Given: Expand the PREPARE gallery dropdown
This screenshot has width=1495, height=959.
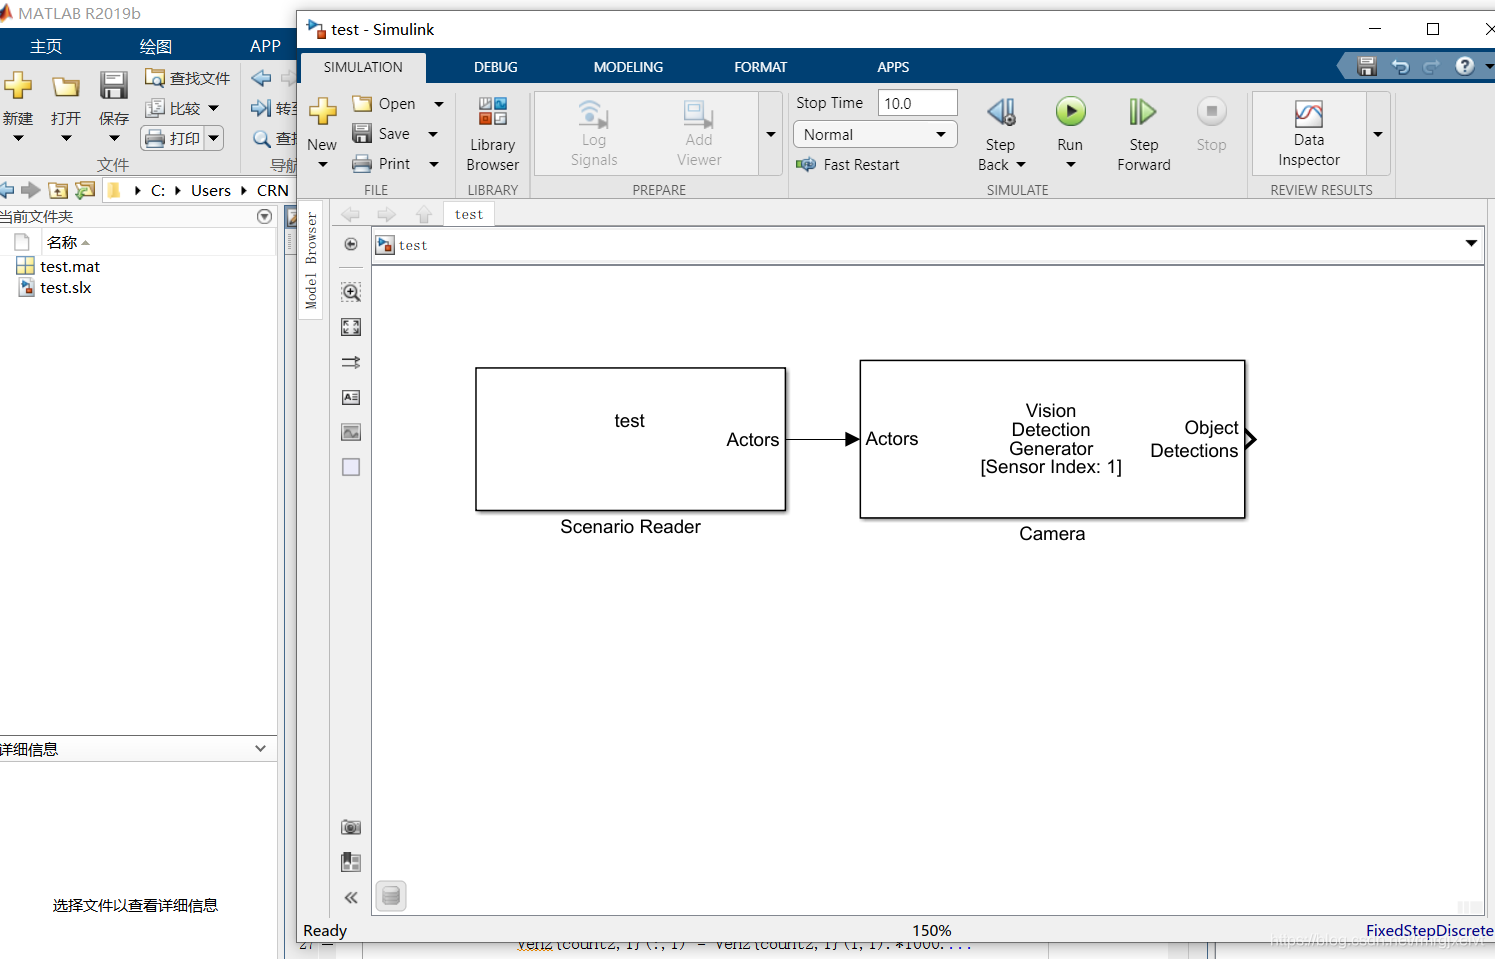Looking at the screenshot, I should (770, 134).
